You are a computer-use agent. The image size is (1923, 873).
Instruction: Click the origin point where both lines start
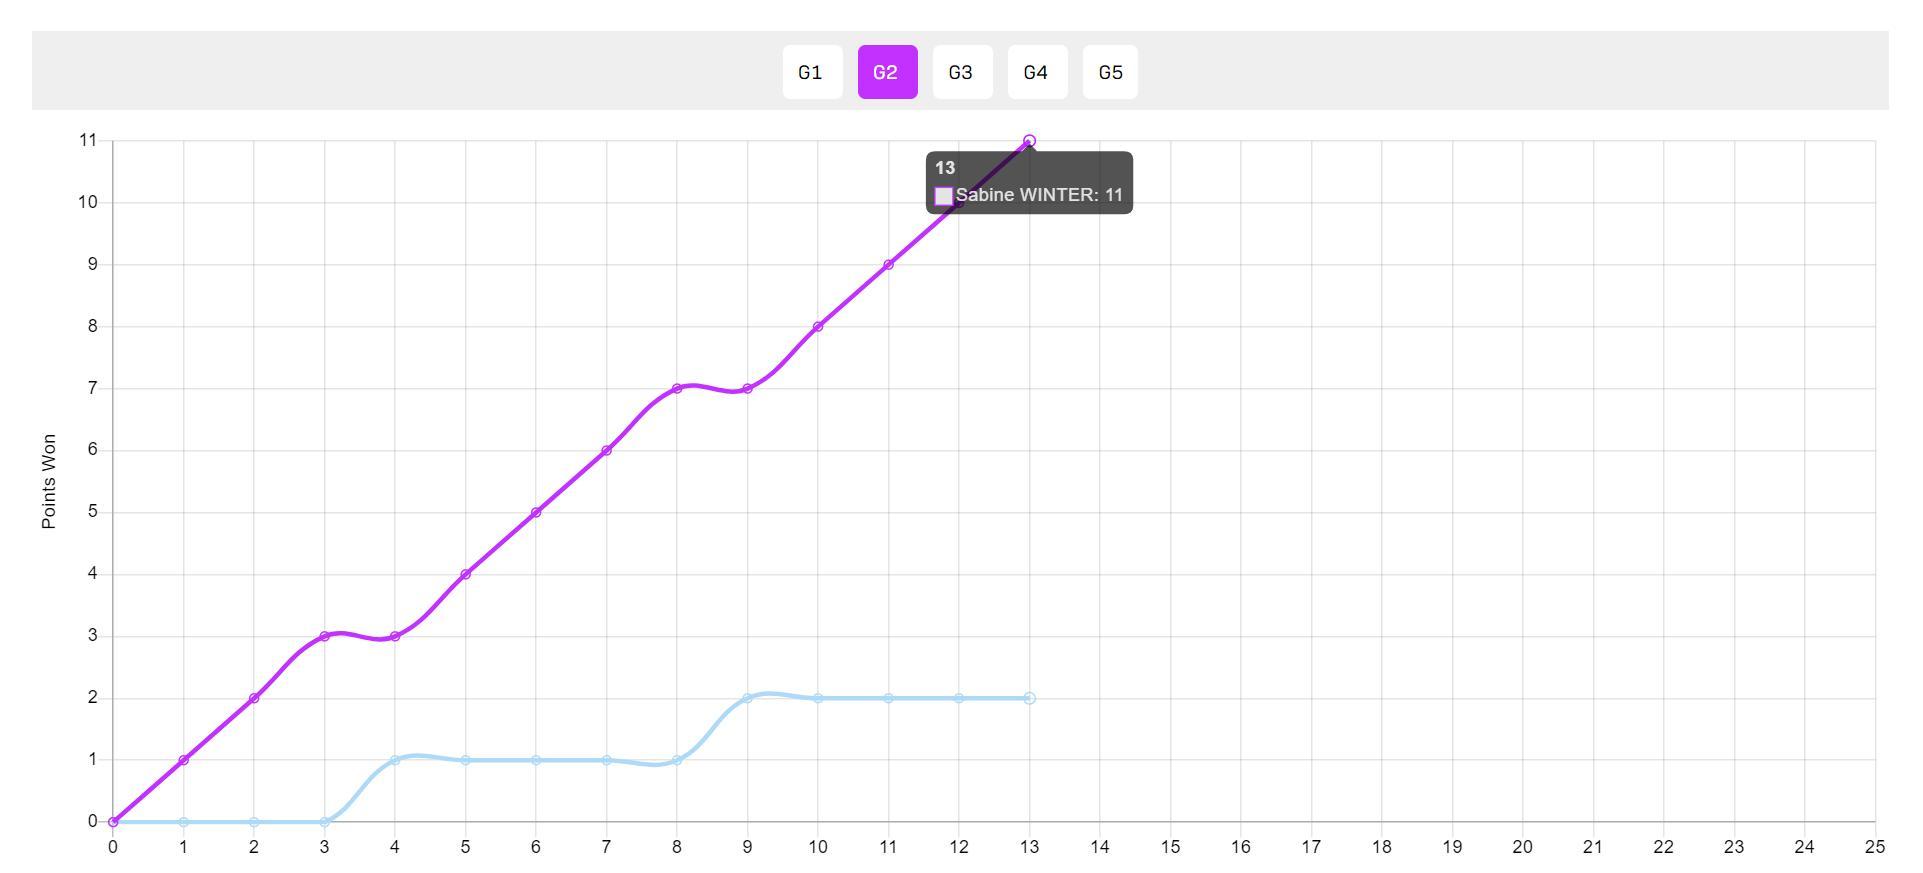pos(113,822)
